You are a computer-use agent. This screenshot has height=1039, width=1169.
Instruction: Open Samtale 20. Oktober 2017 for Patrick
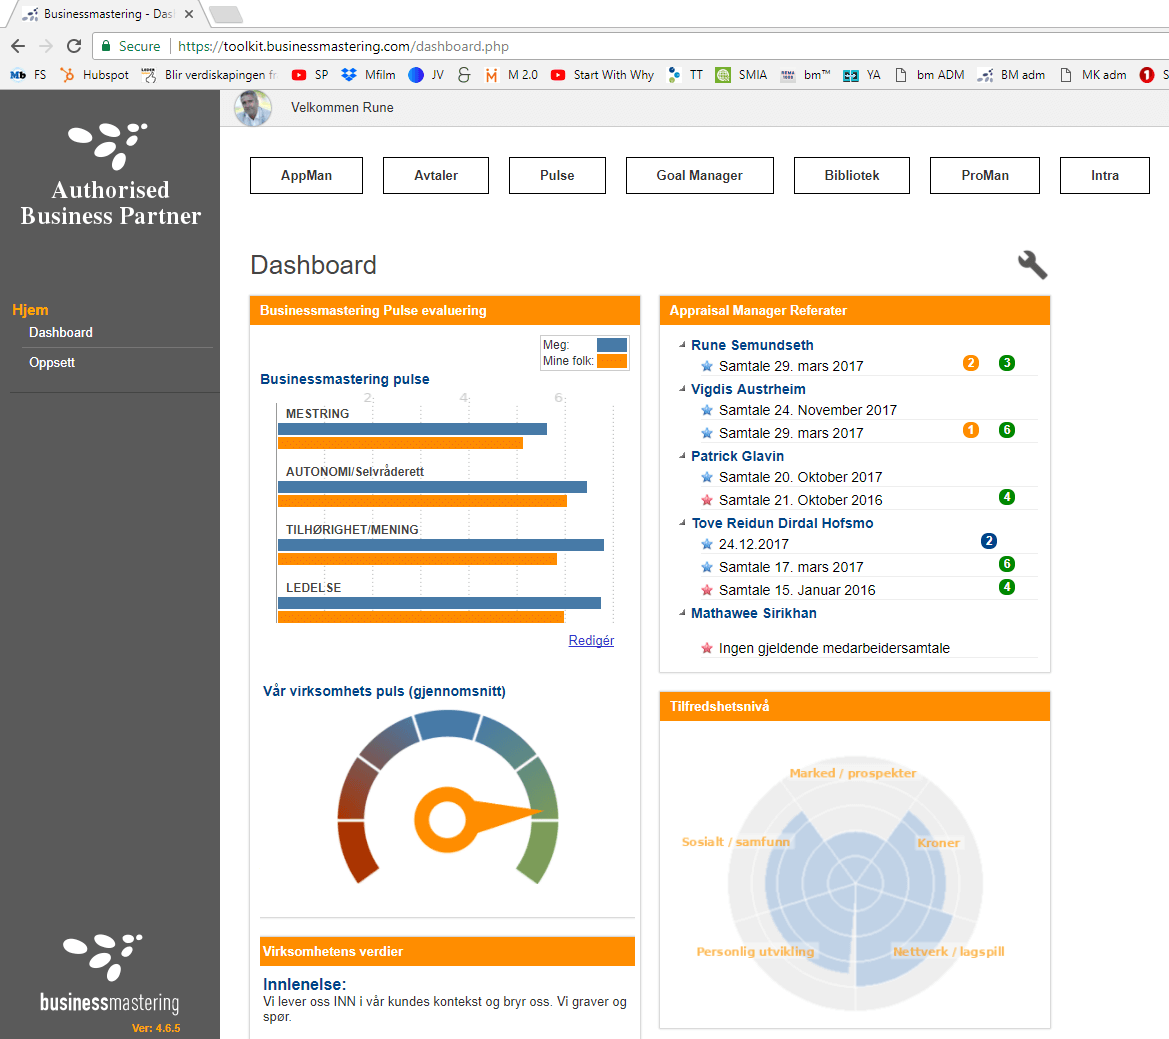800,477
